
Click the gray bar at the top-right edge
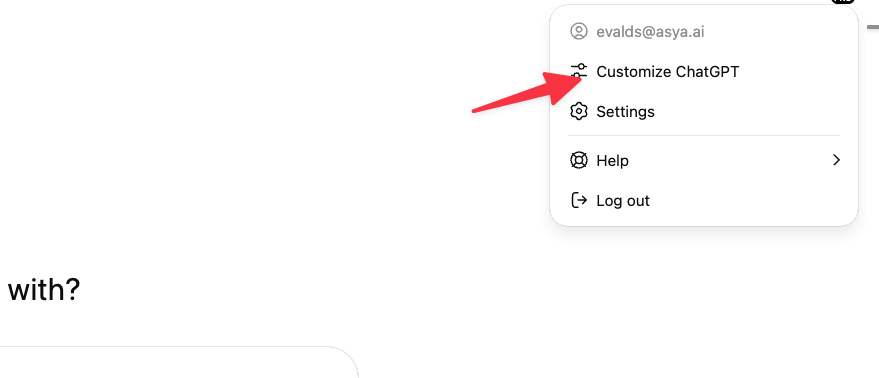873,26
